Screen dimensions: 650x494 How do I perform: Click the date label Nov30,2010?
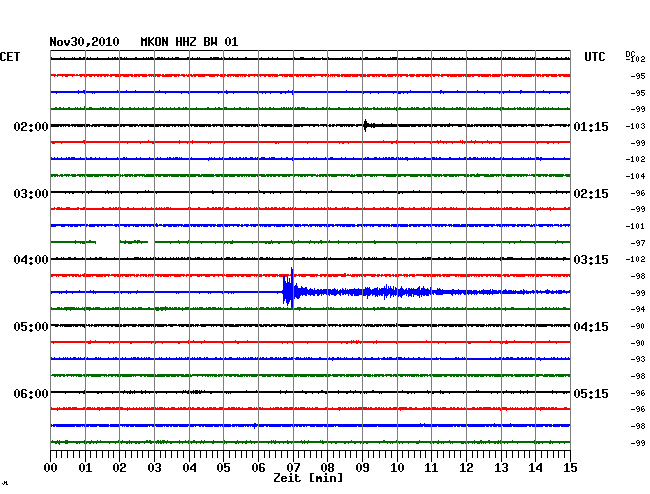(x=84, y=42)
